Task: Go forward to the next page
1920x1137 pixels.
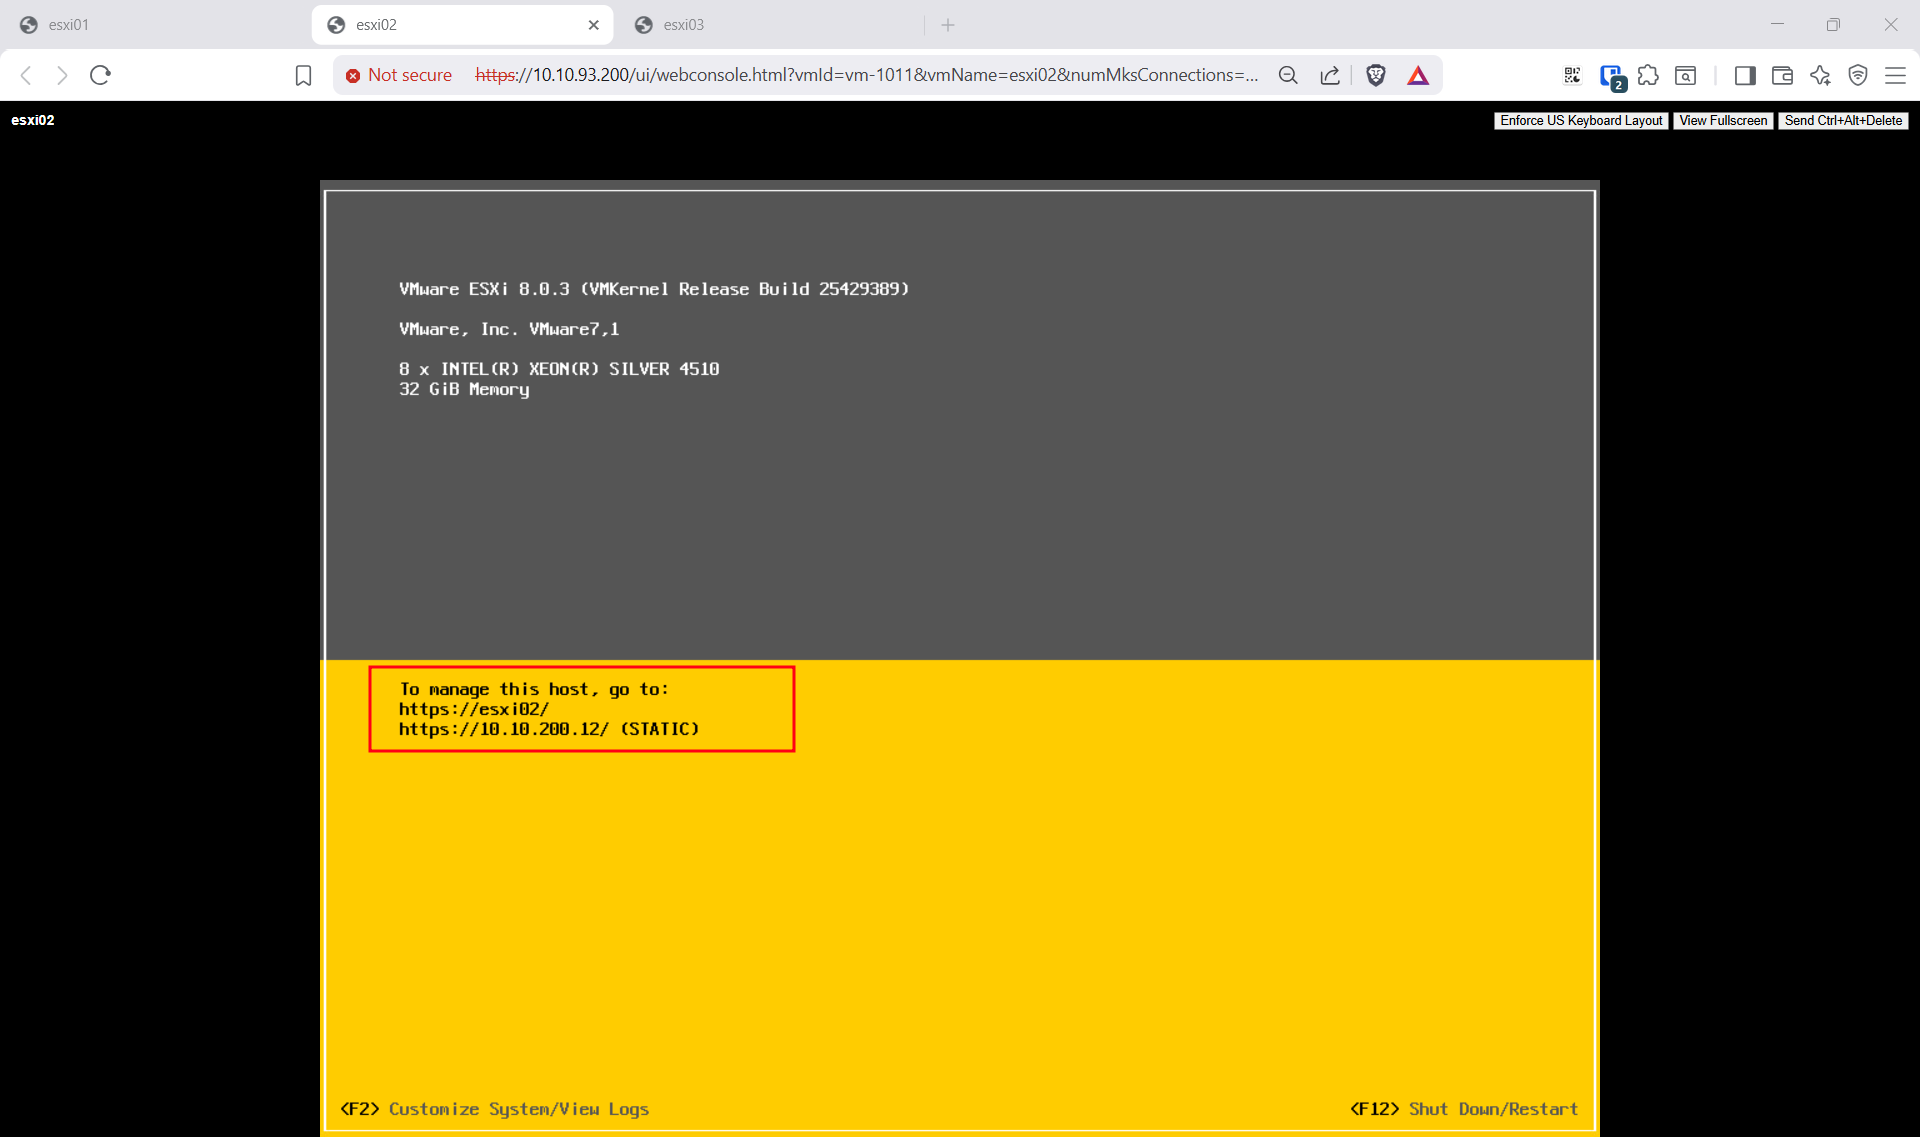Action: point(62,75)
